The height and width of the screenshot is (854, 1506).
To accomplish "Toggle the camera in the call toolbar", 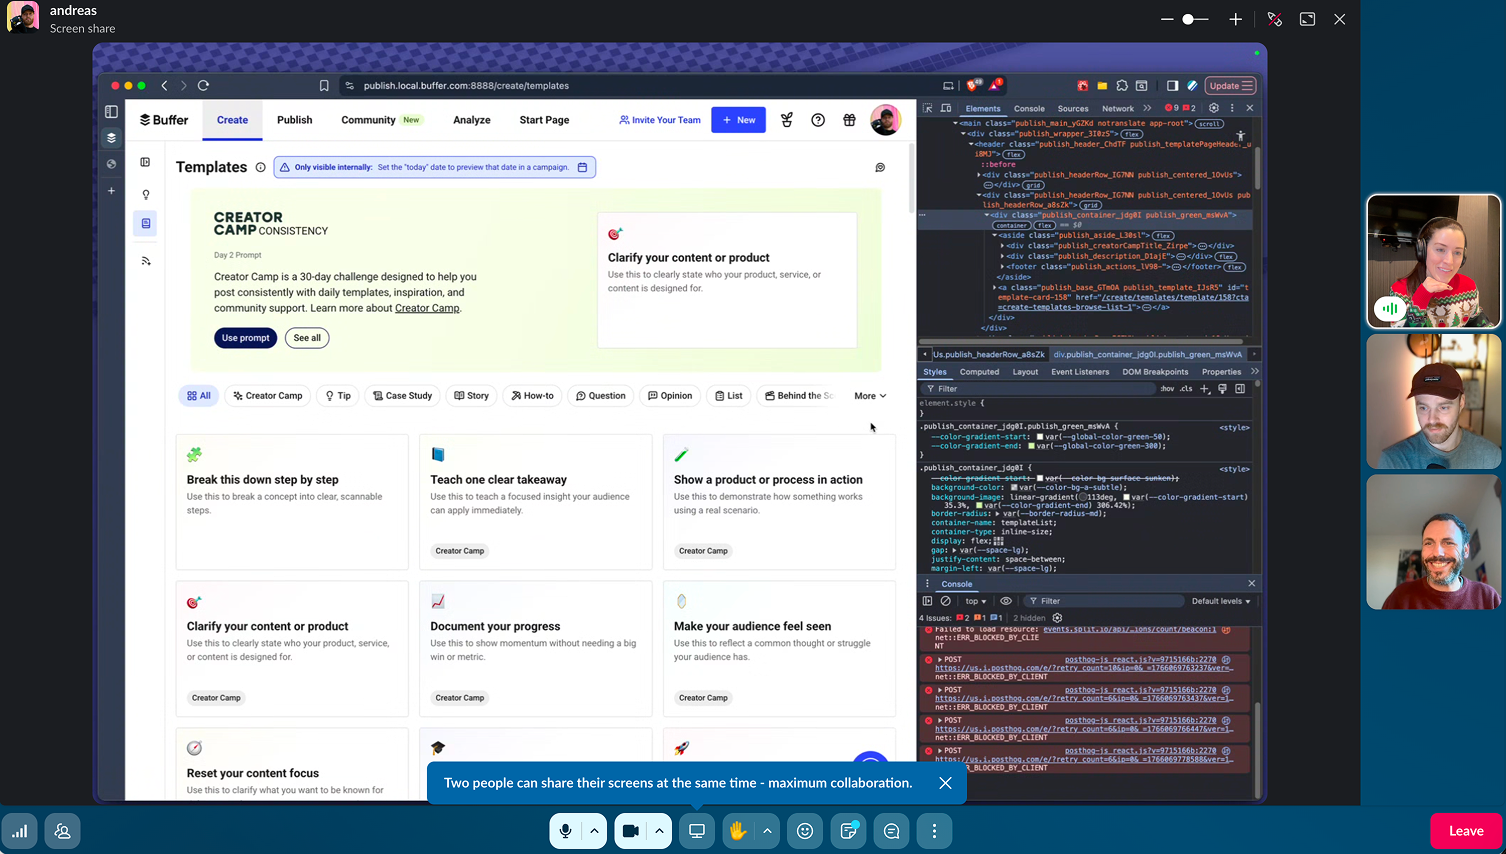I will tap(631, 831).
